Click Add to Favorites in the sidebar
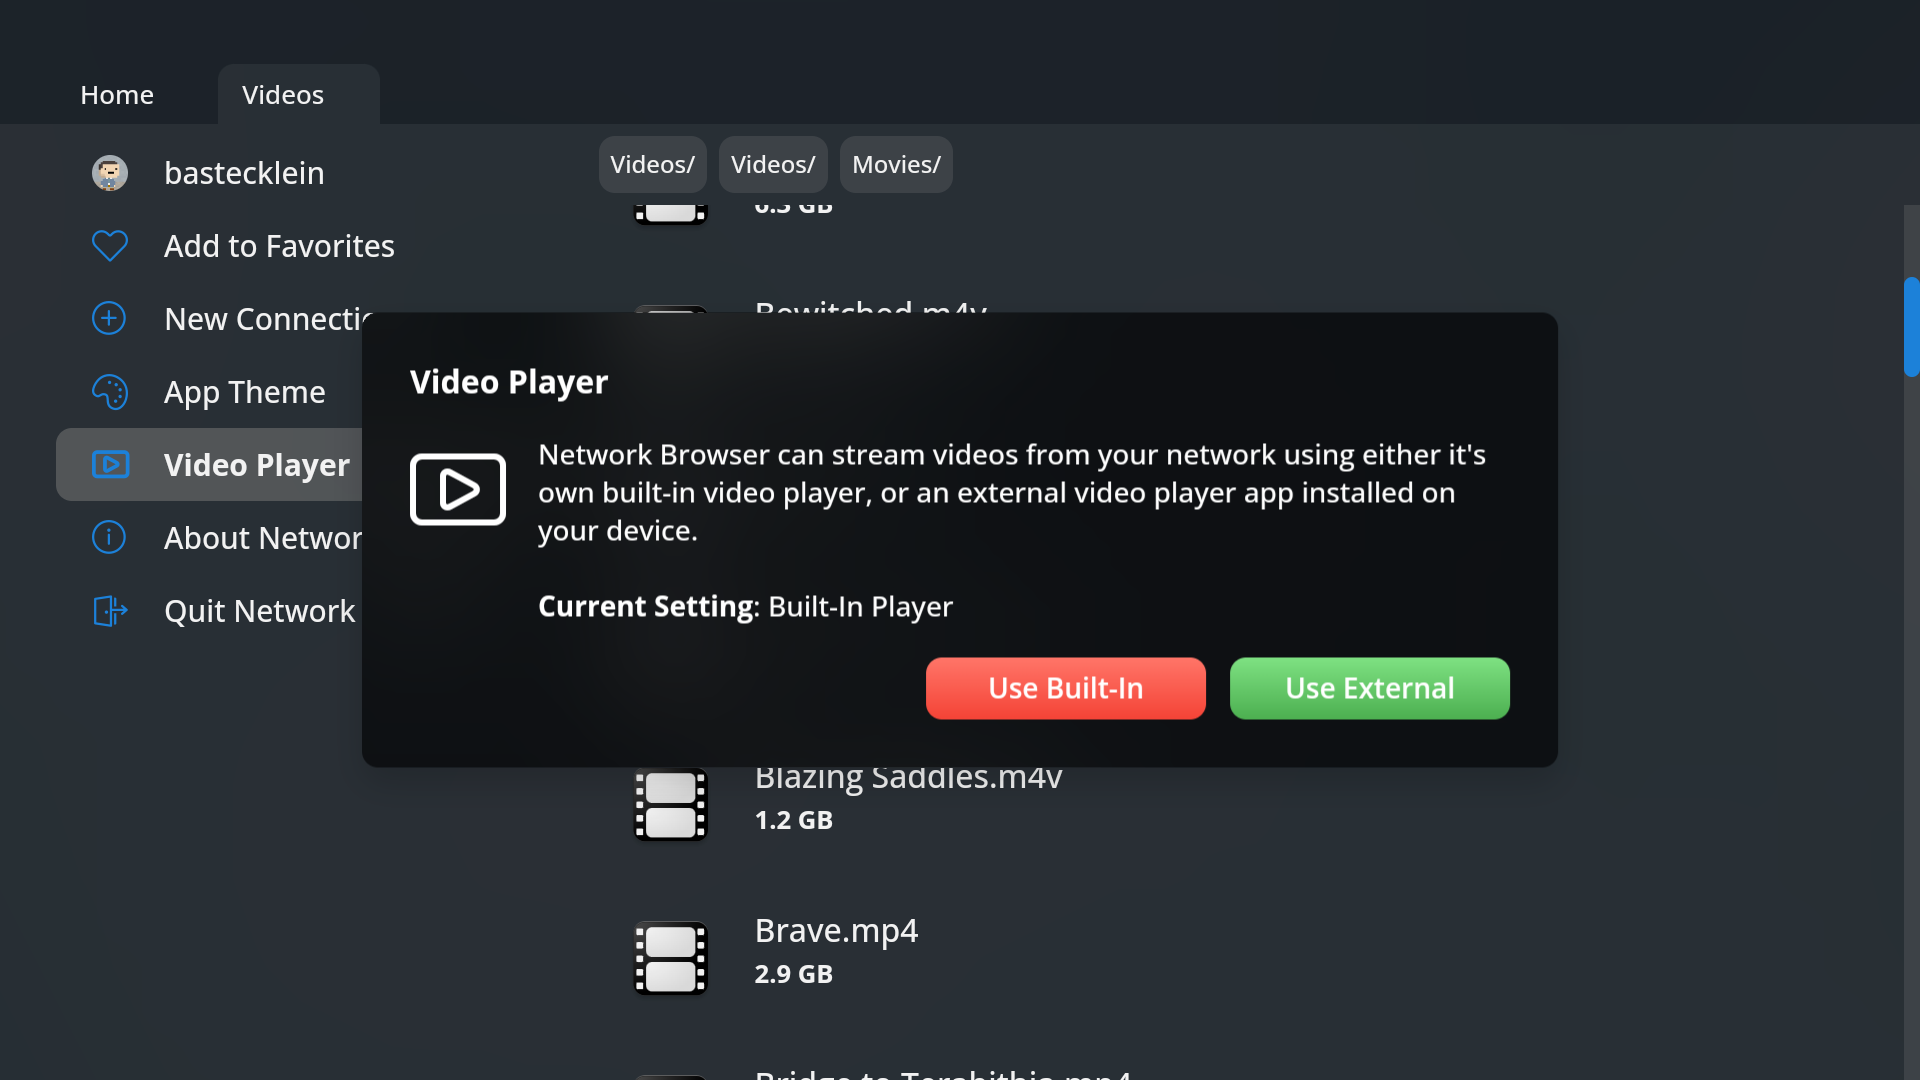 pos(278,245)
